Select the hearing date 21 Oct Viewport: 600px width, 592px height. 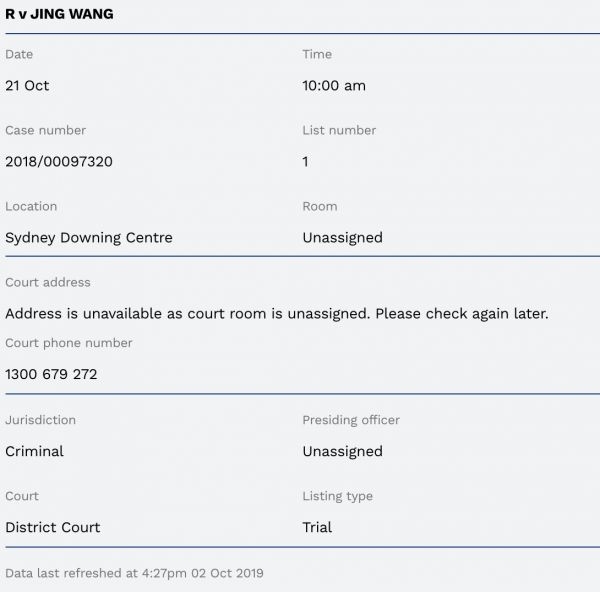tap(27, 86)
